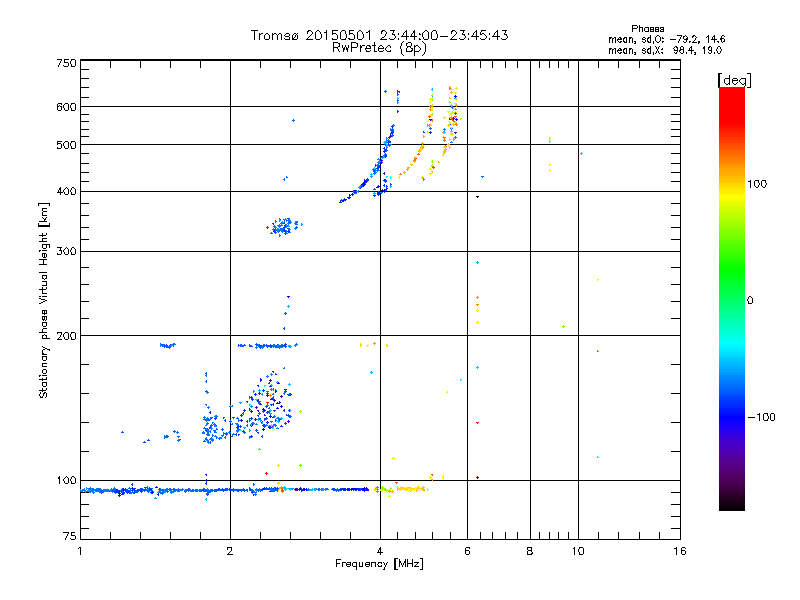The height and width of the screenshot is (600, 800).
Task: Click the x-axis '10' tick label
Action: click(578, 551)
